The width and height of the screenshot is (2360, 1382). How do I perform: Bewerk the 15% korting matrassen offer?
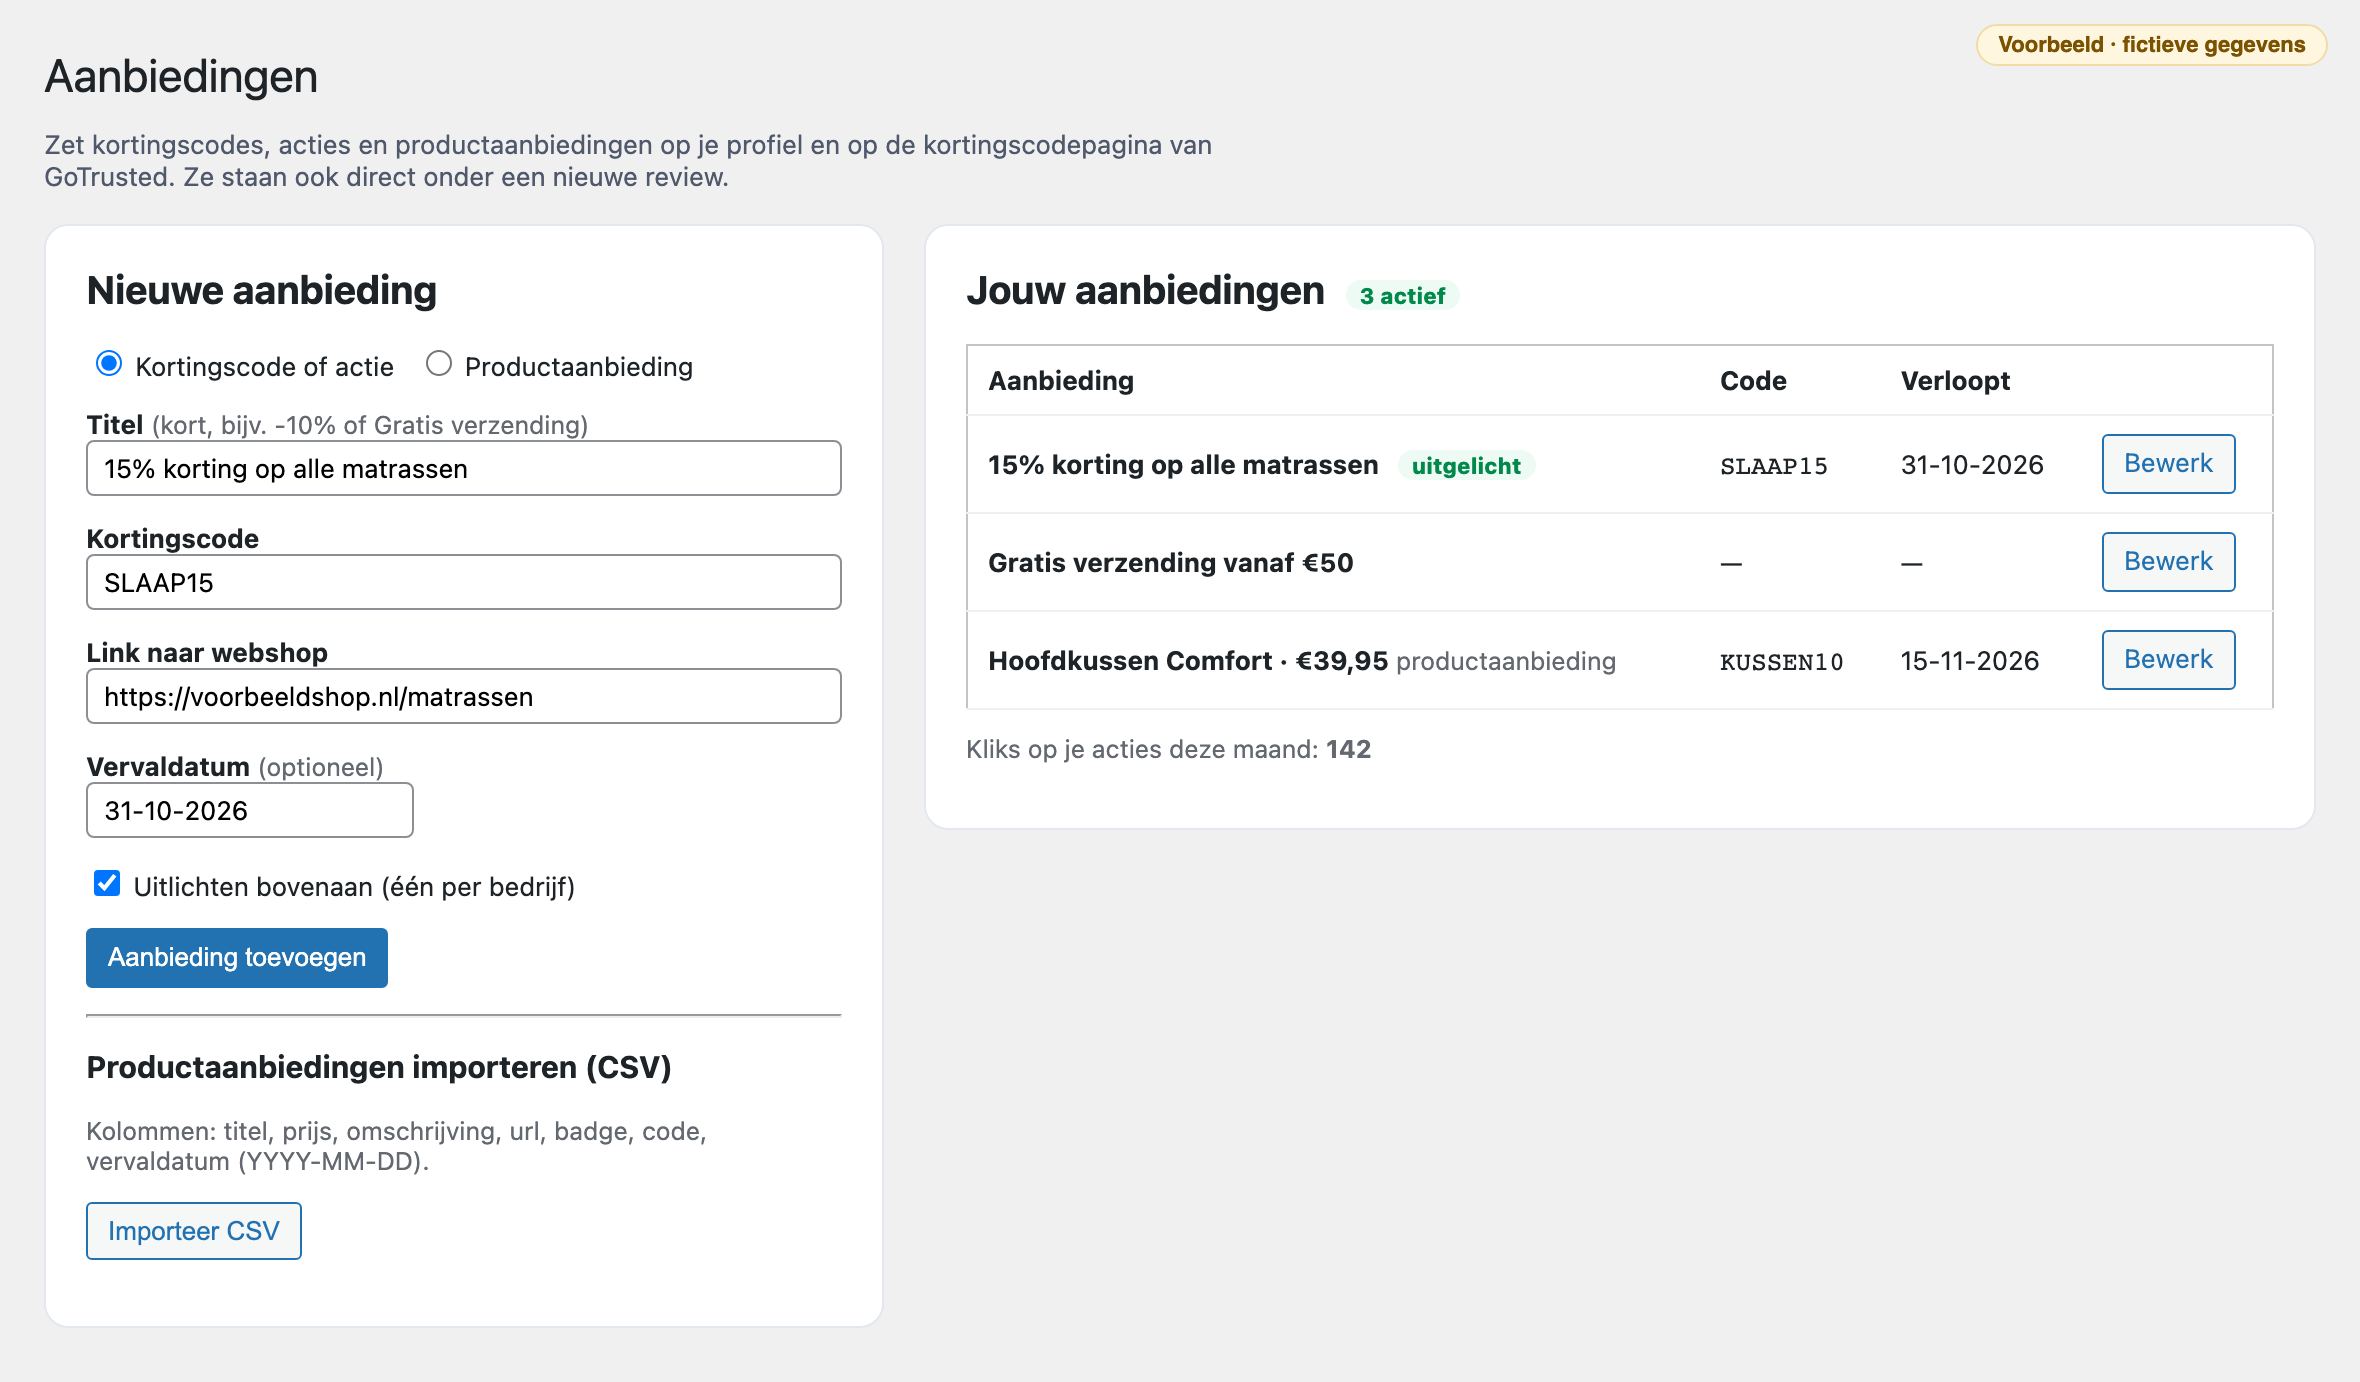tap(2168, 464)
